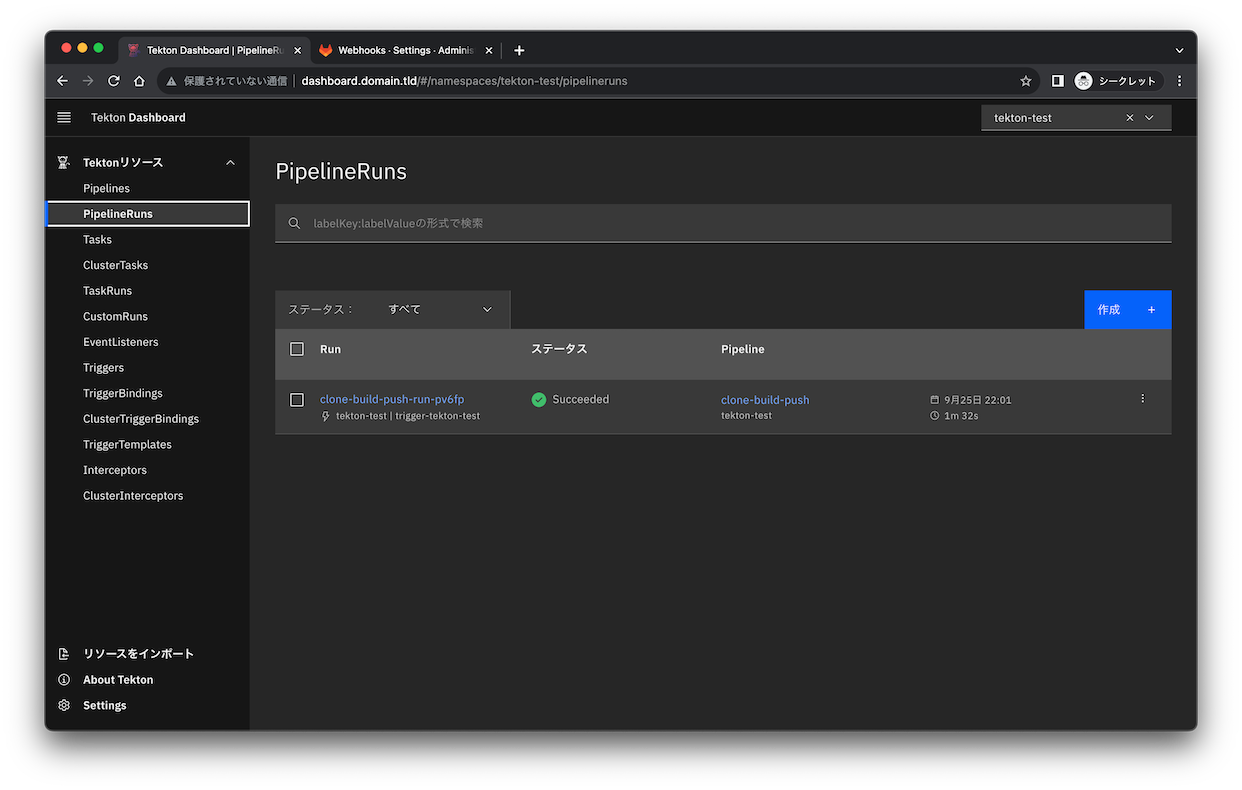Open リソースをインポート import page
This screenshot has height=790, width=1242.
click(x=138, y=654)
